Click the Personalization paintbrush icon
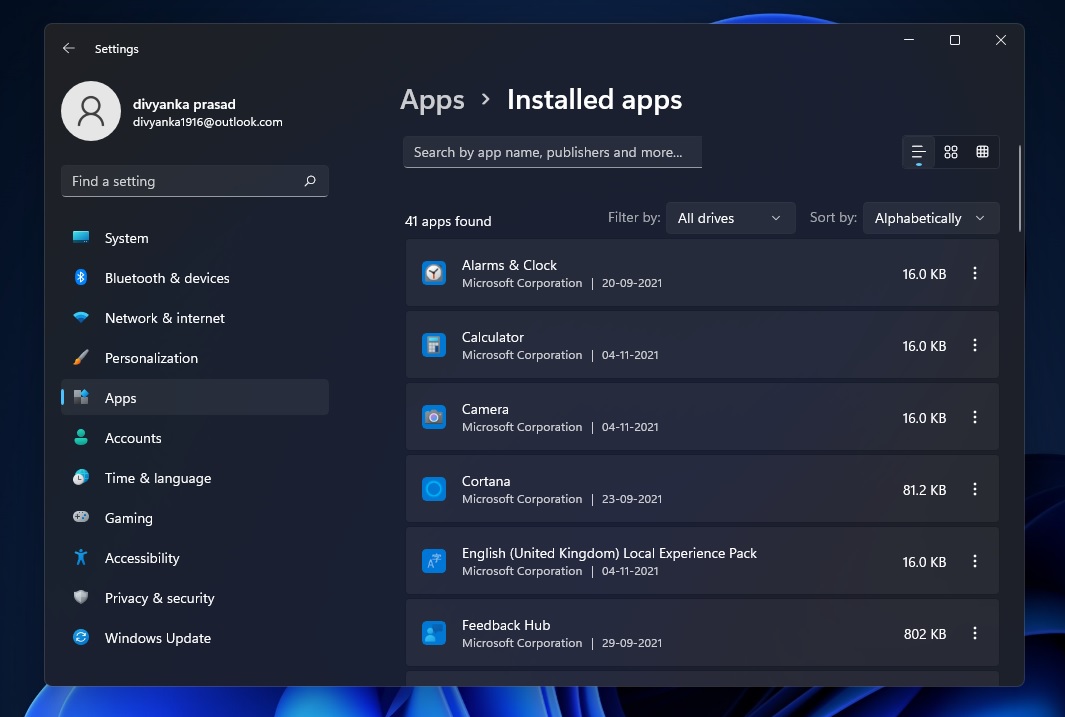 click(81, 357)
